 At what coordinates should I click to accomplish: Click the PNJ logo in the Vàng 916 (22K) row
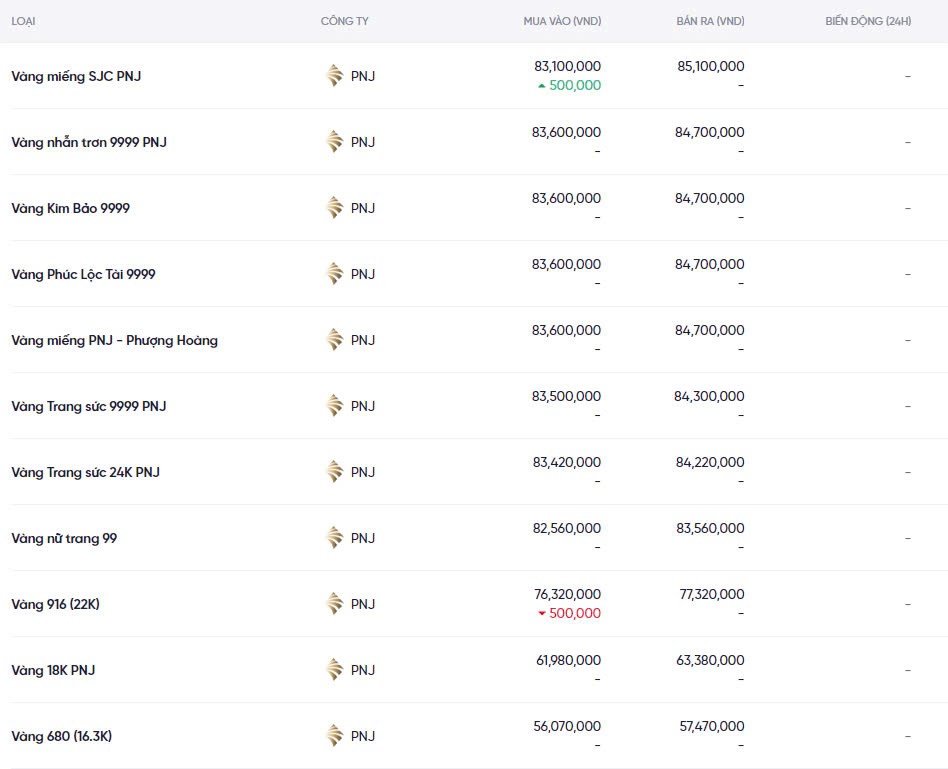[335, 604]
